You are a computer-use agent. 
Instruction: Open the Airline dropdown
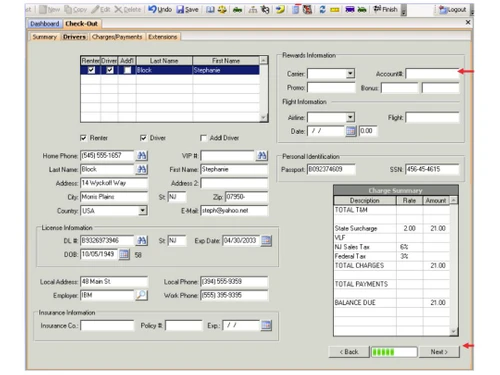pyautogui.click(x=350, y=117)
